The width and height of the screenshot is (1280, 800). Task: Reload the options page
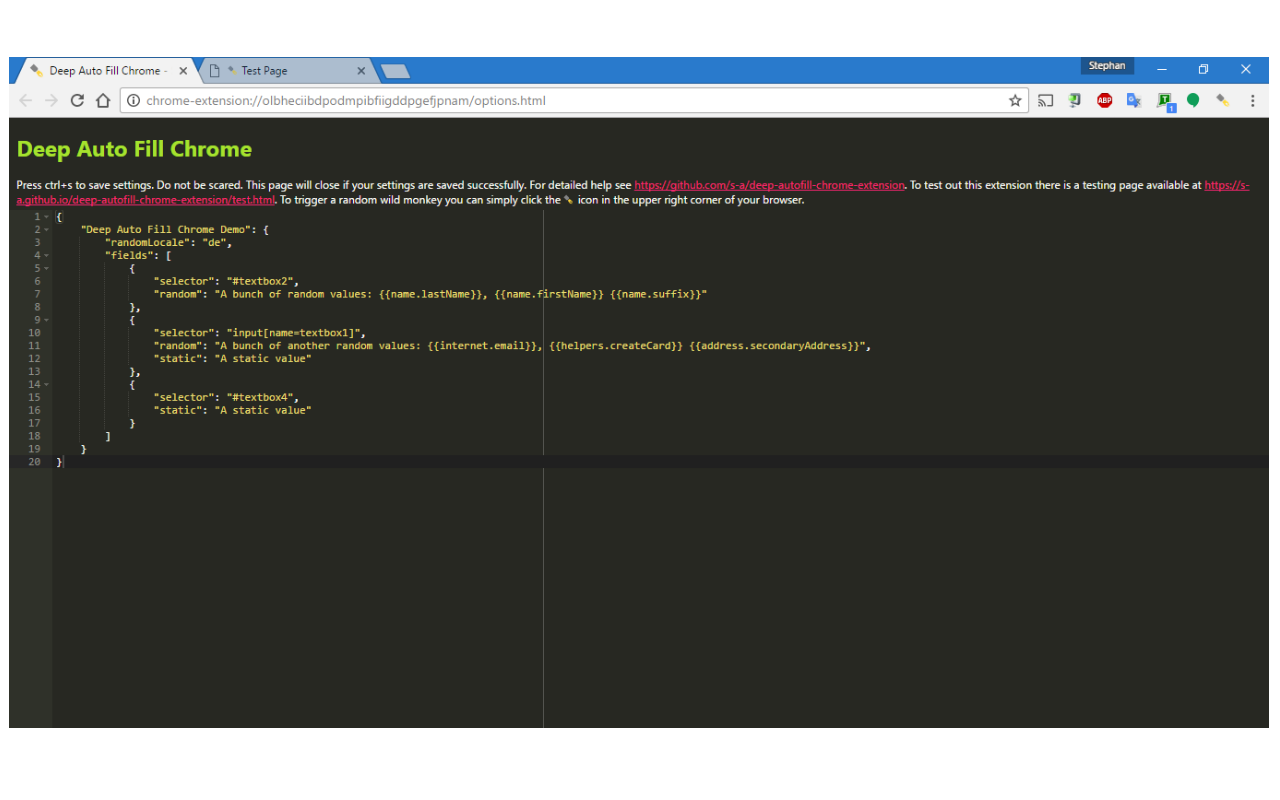77,100
